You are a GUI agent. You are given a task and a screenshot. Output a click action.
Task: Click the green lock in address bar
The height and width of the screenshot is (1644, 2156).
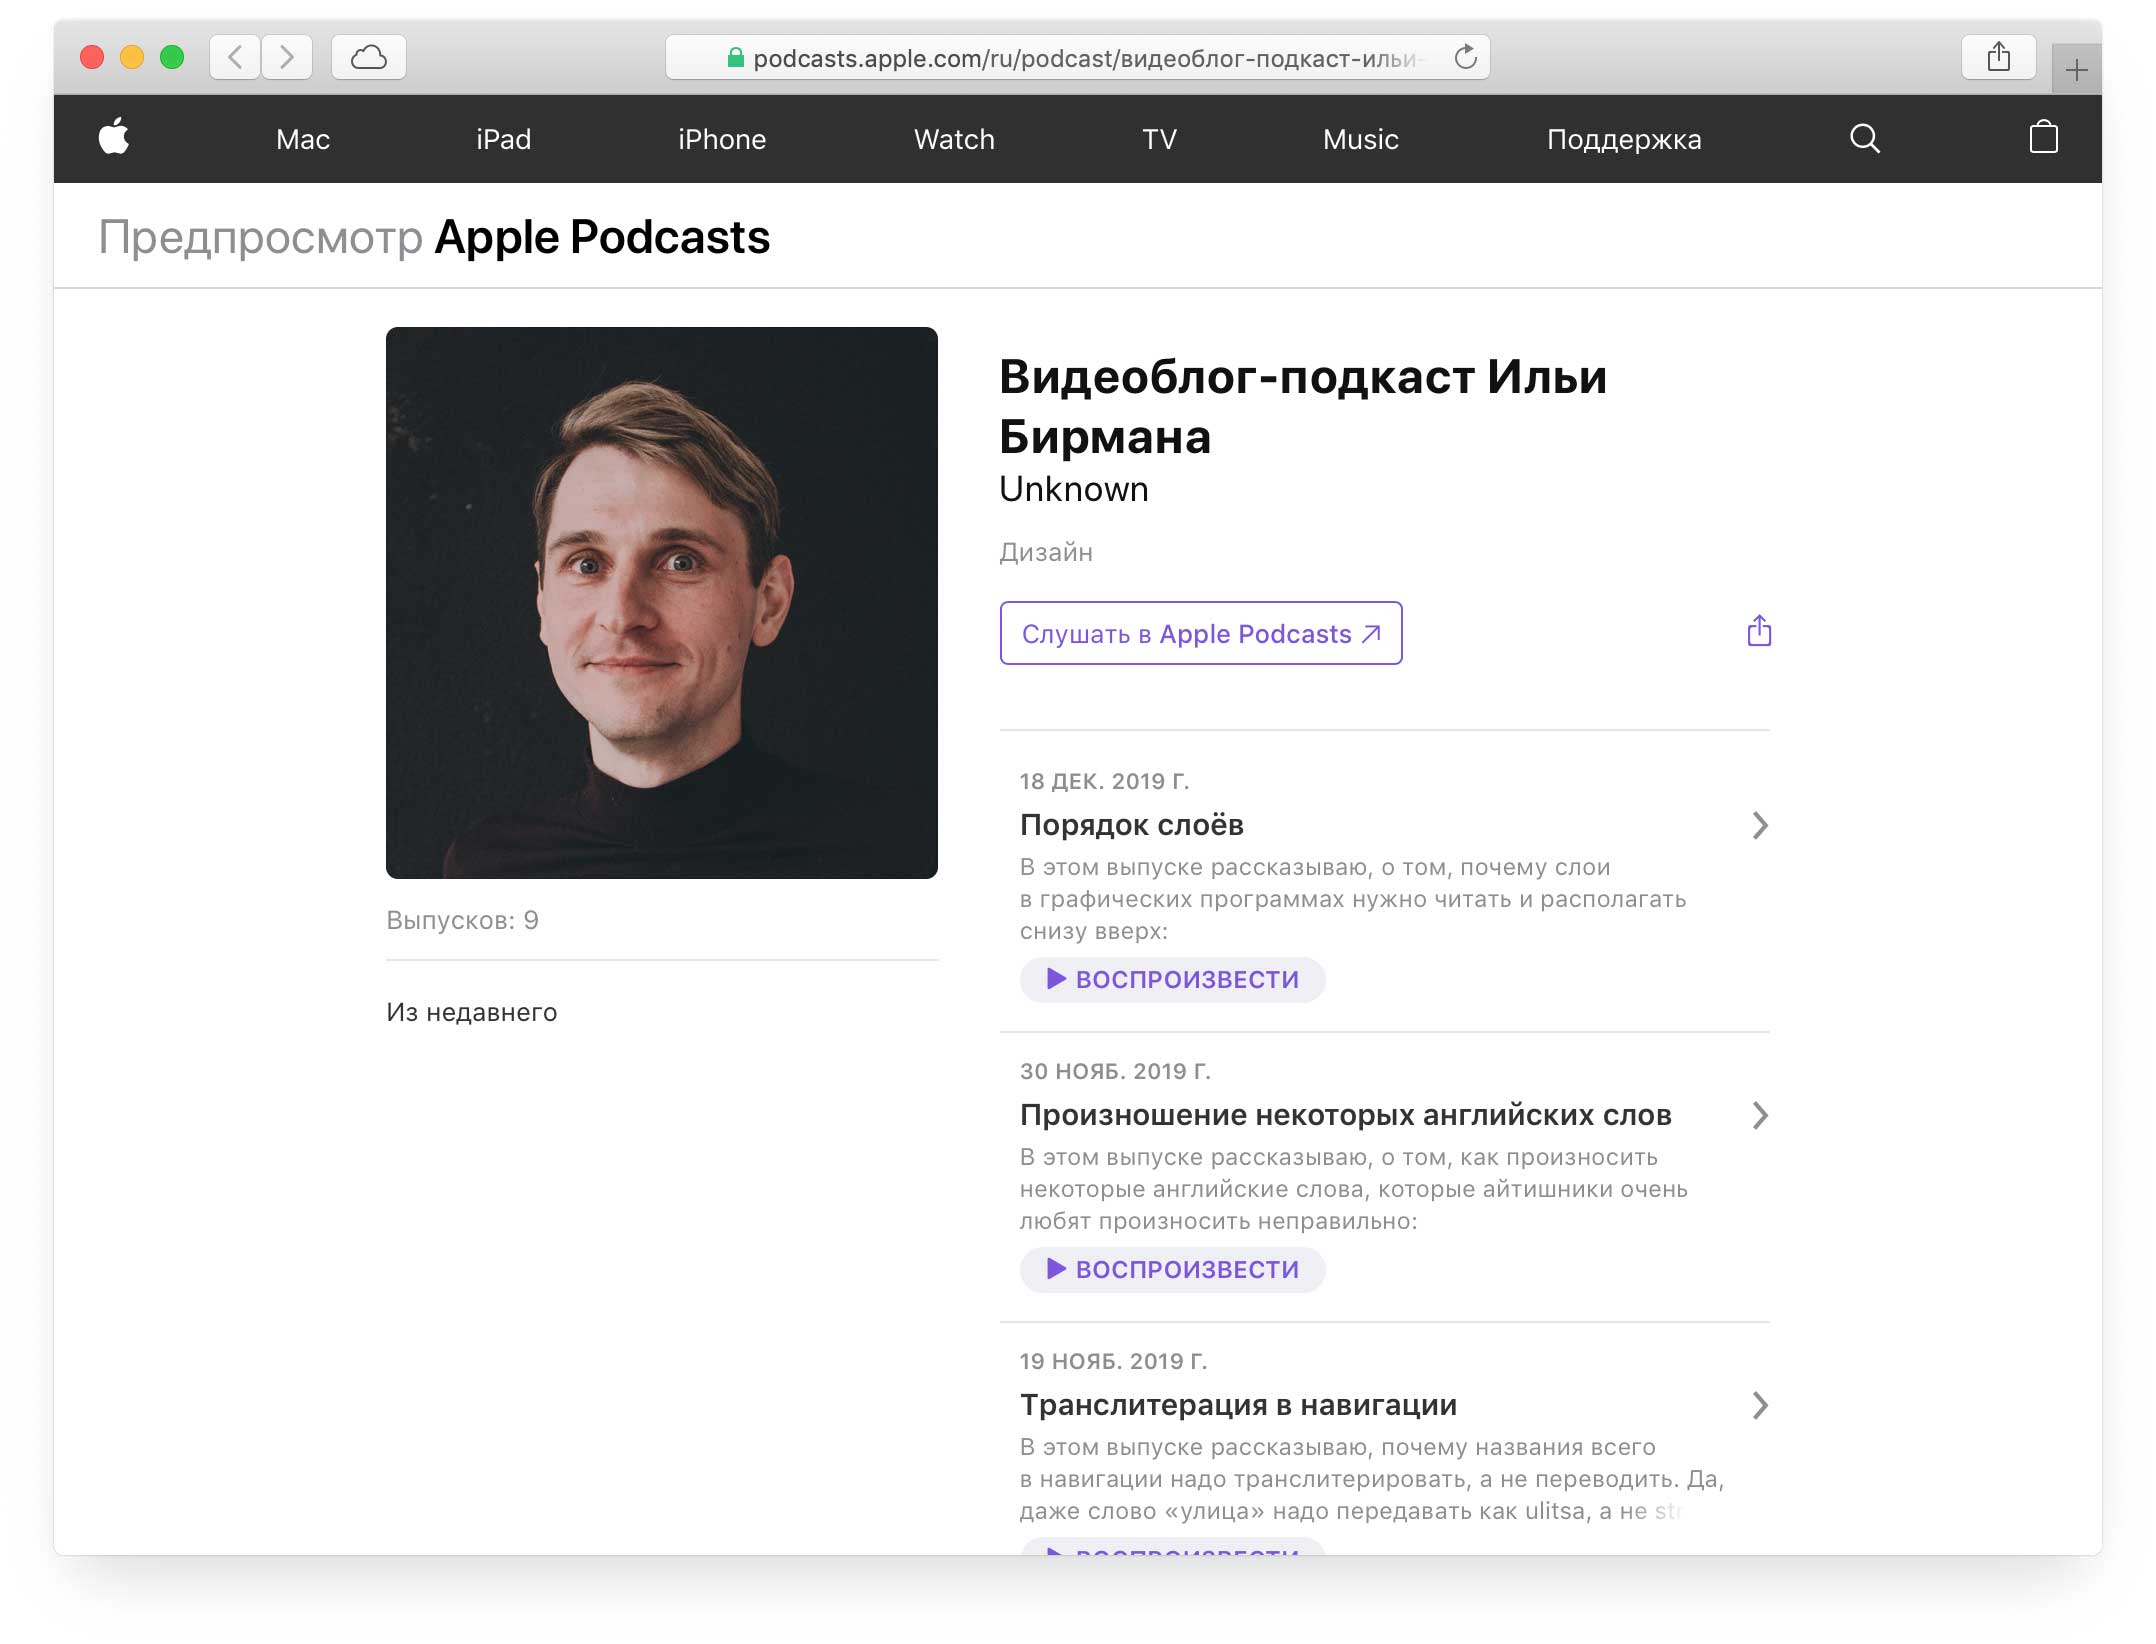(735, 58)
